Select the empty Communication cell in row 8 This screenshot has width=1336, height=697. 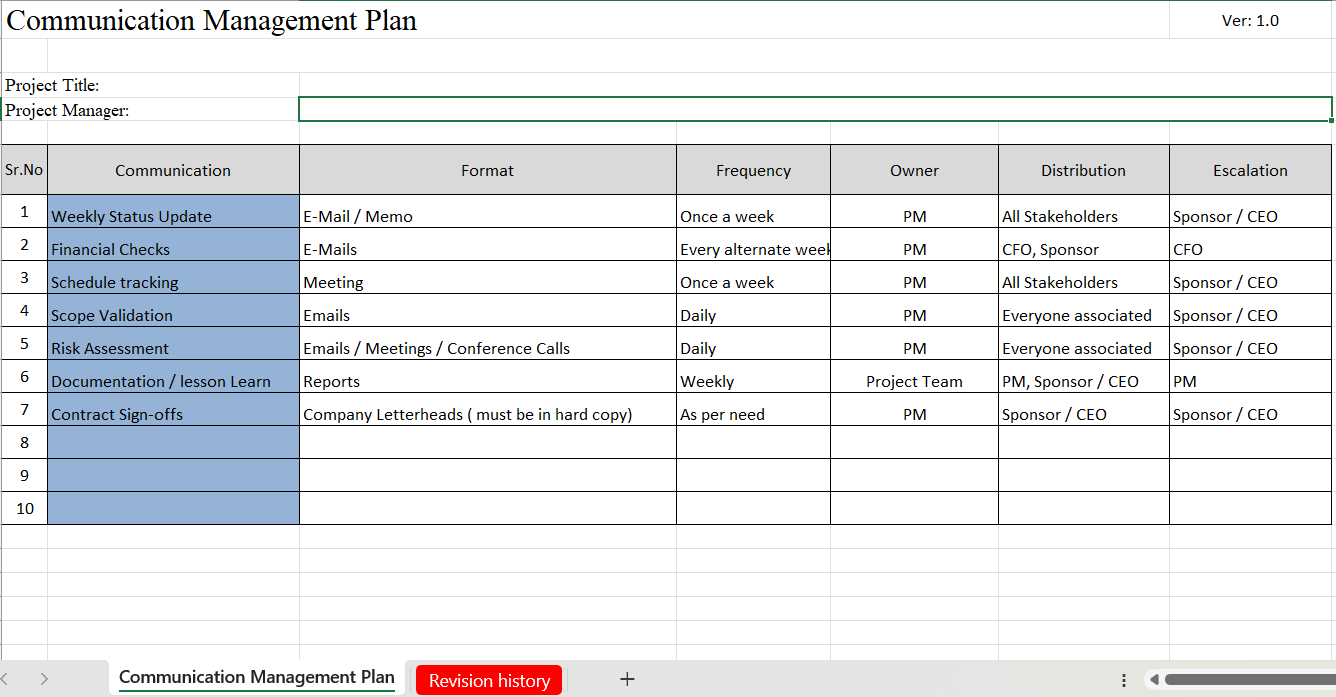point(173,442)
